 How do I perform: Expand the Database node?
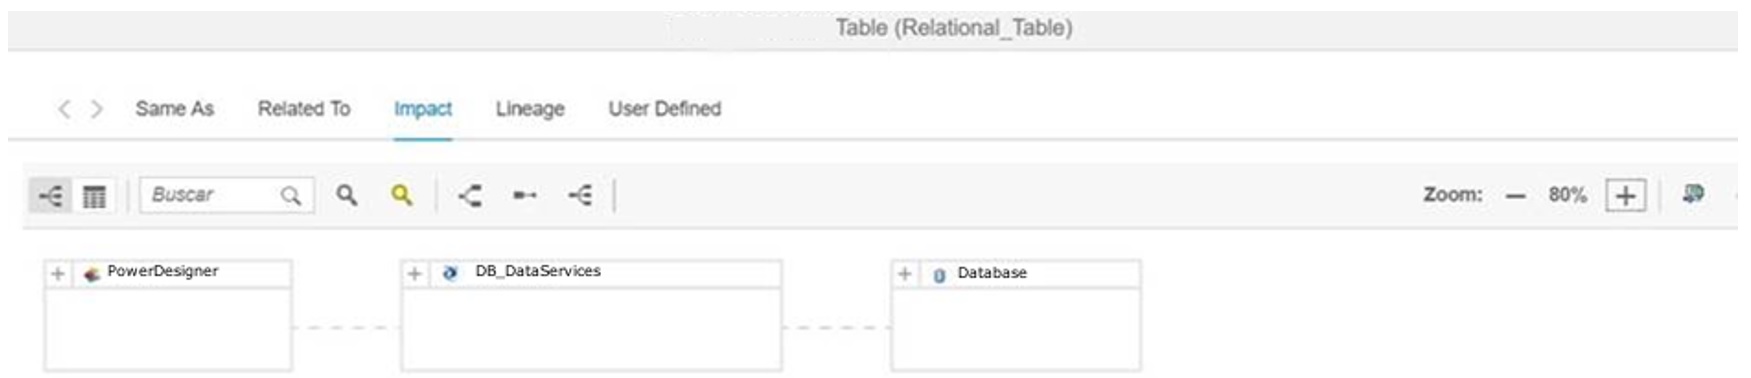[x=904, y=274]
